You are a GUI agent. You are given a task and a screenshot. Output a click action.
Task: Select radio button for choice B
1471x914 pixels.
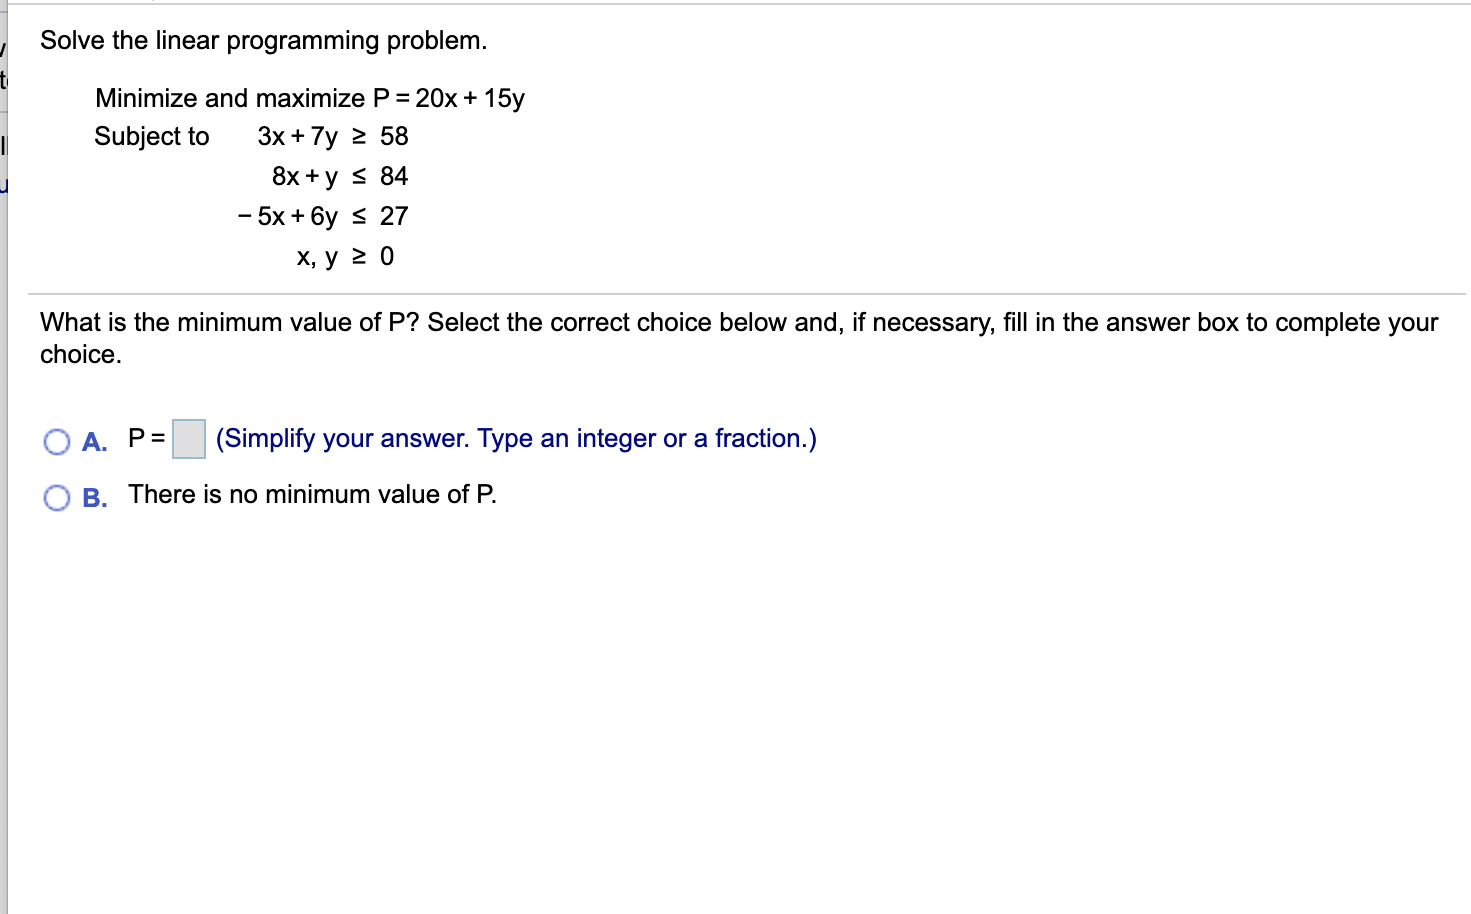coord(57,496)
